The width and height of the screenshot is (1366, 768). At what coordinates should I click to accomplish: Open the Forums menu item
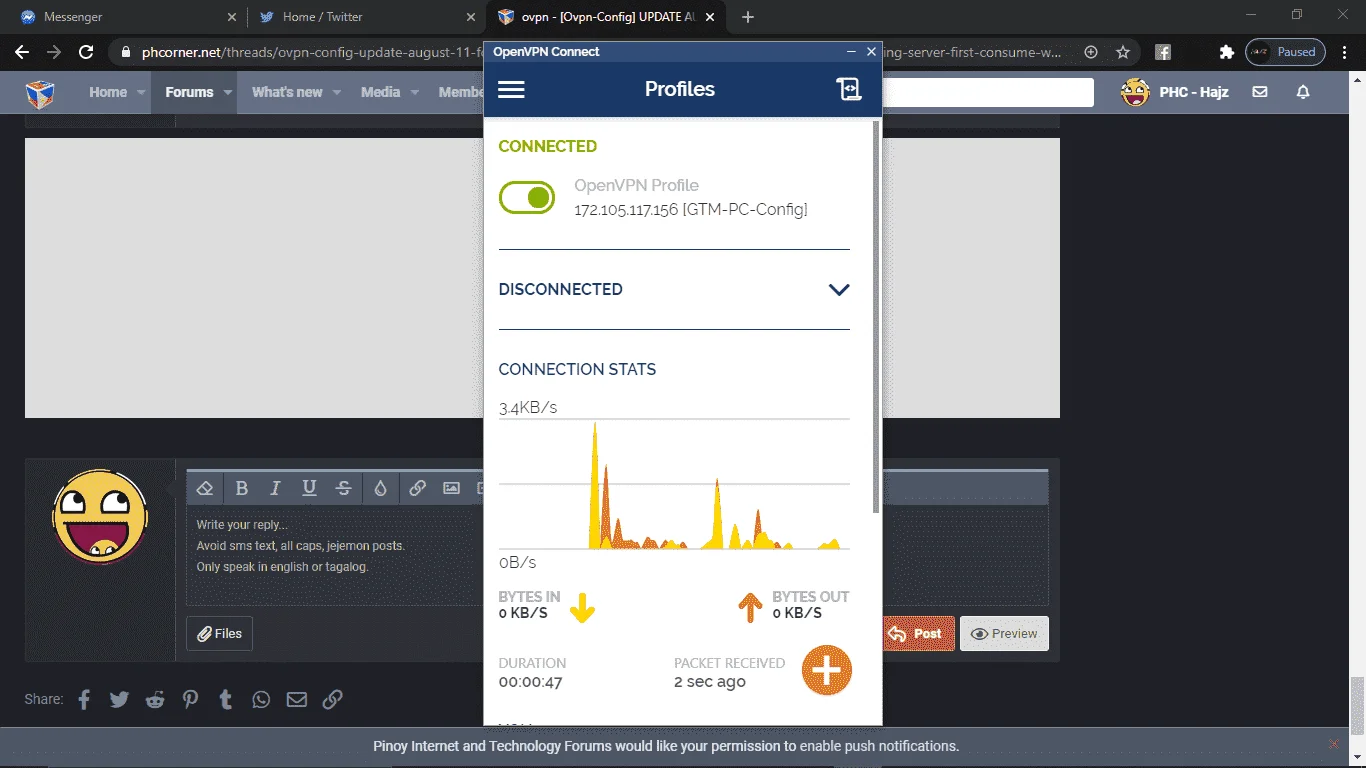click(189, 92)
